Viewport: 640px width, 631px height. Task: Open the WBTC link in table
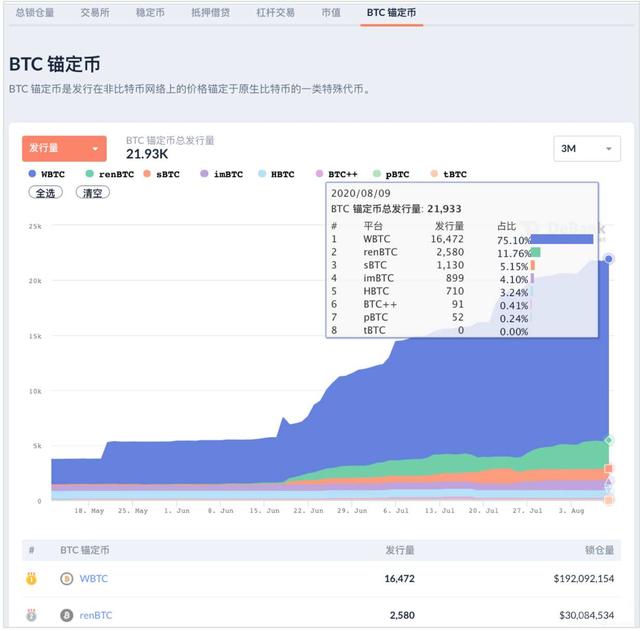tap(94, 579)
